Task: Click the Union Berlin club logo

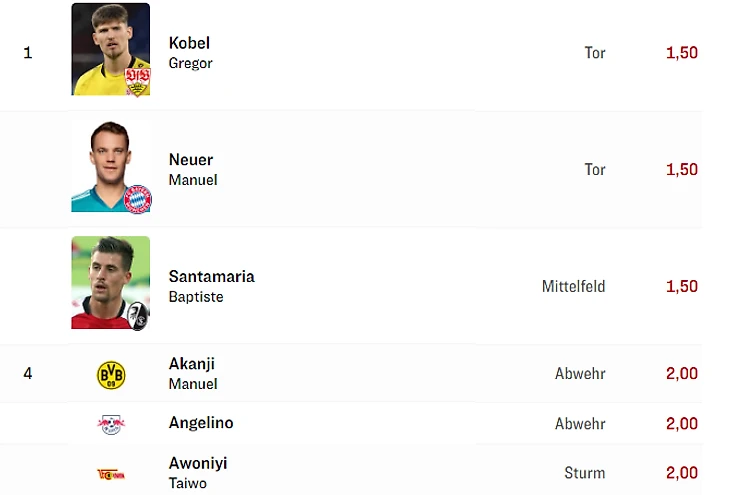Action: (111, 473)
